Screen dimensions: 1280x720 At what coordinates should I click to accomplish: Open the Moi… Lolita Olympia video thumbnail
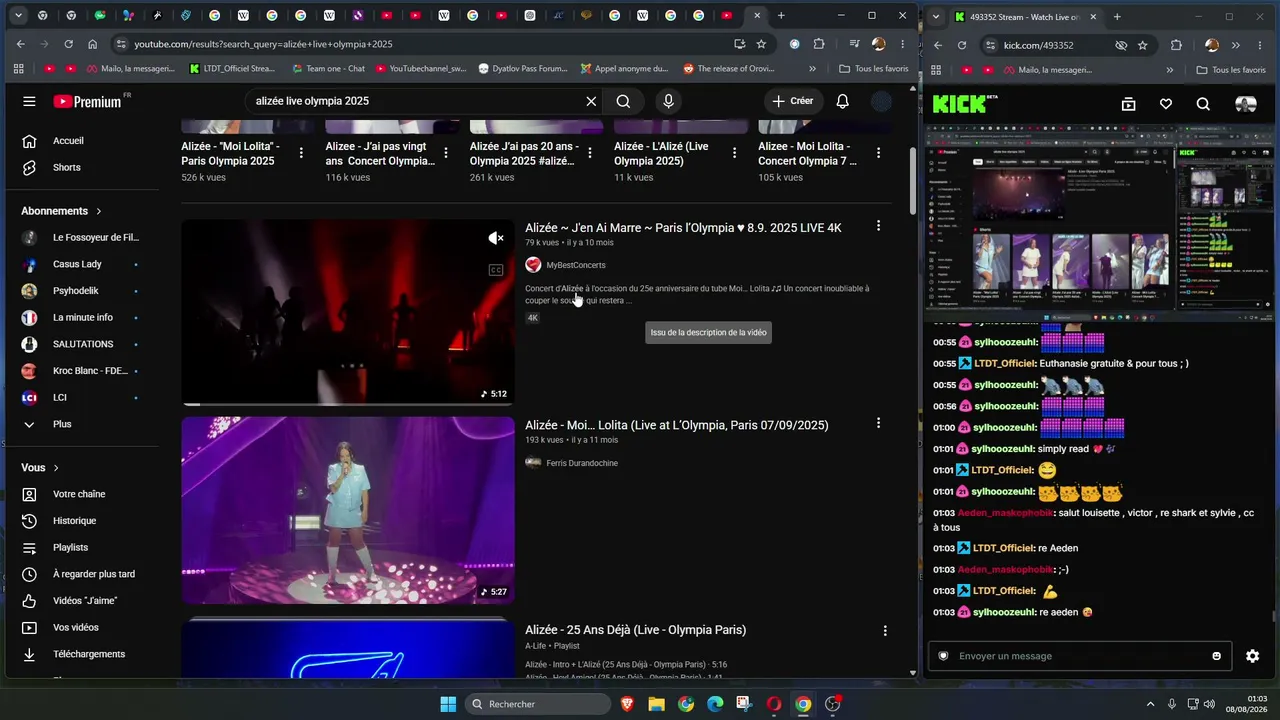[348, 510]
